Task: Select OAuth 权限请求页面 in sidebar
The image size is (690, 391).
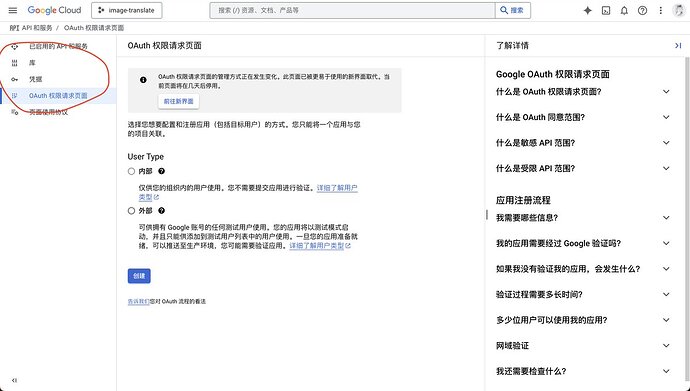Action: (x=58, y=95)
